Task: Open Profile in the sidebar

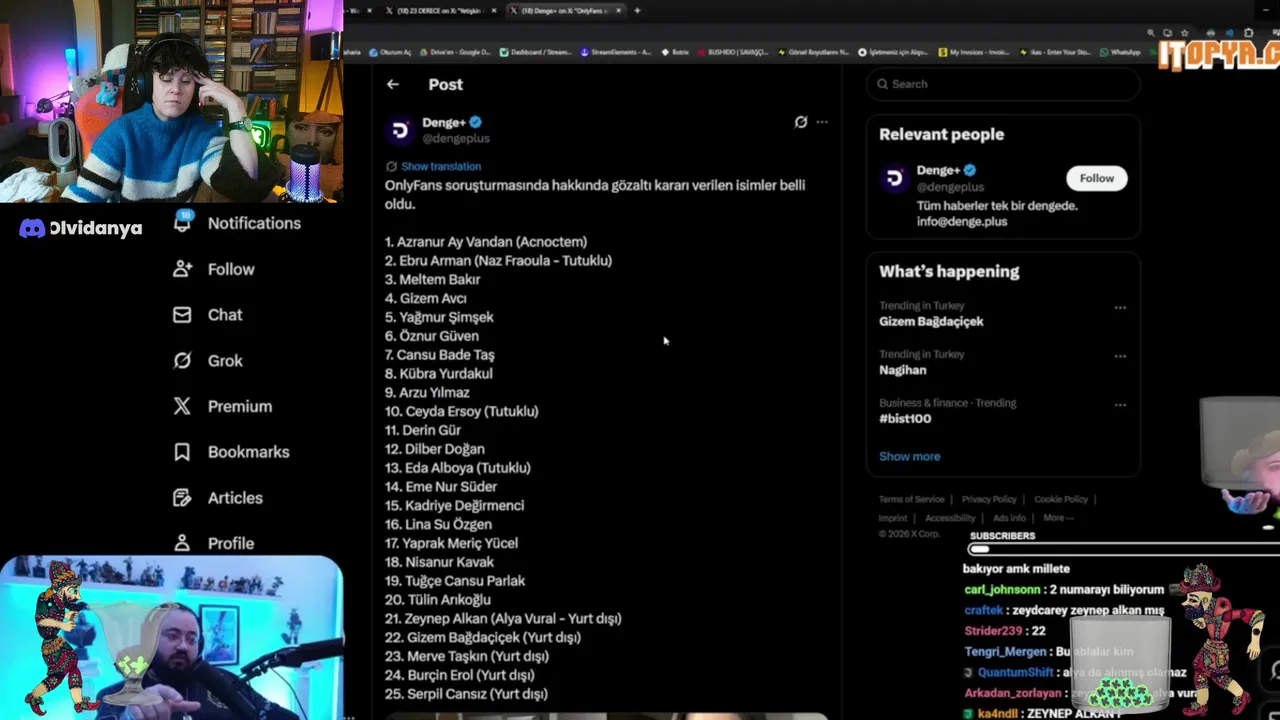Action: tap(213, 543)
